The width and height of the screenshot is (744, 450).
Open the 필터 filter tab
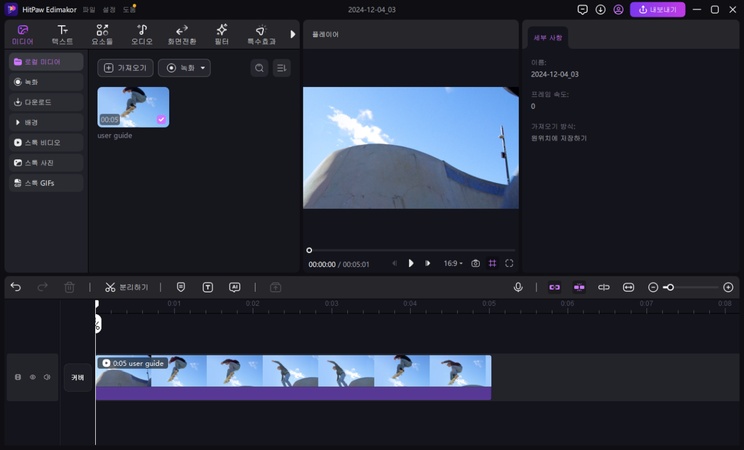[x=221, y=35]
